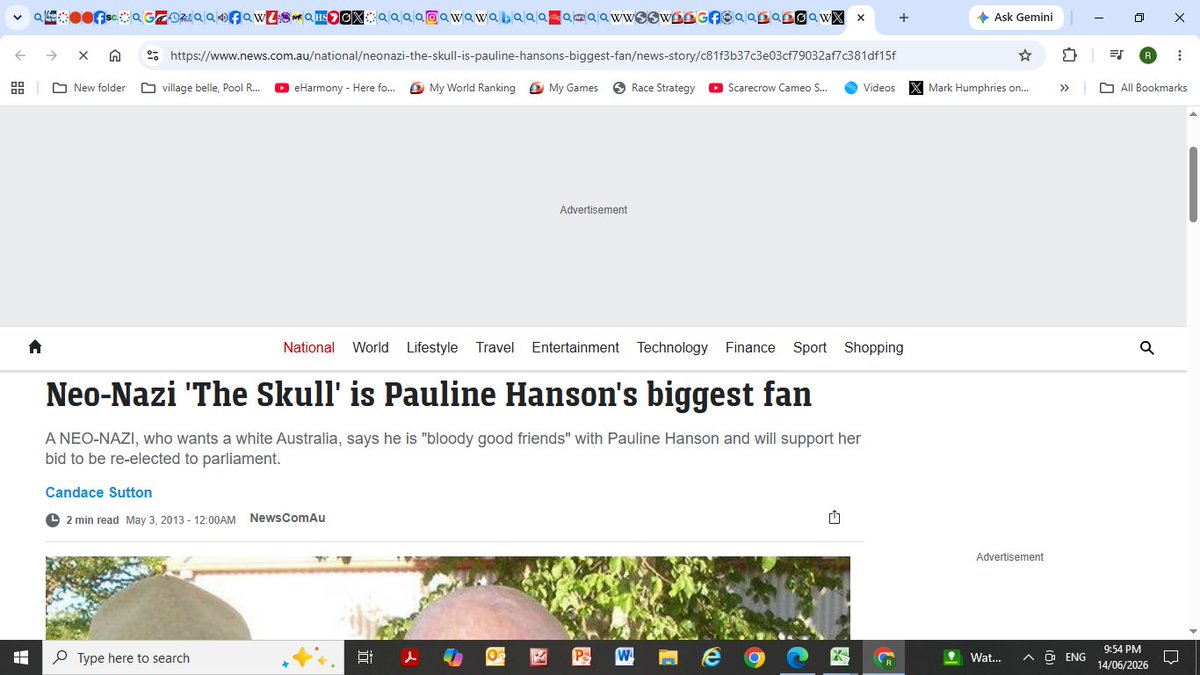Viewport: 1200px width, 675px height.
Task: Close the current active tab
Action: click(x=861, y=18)
